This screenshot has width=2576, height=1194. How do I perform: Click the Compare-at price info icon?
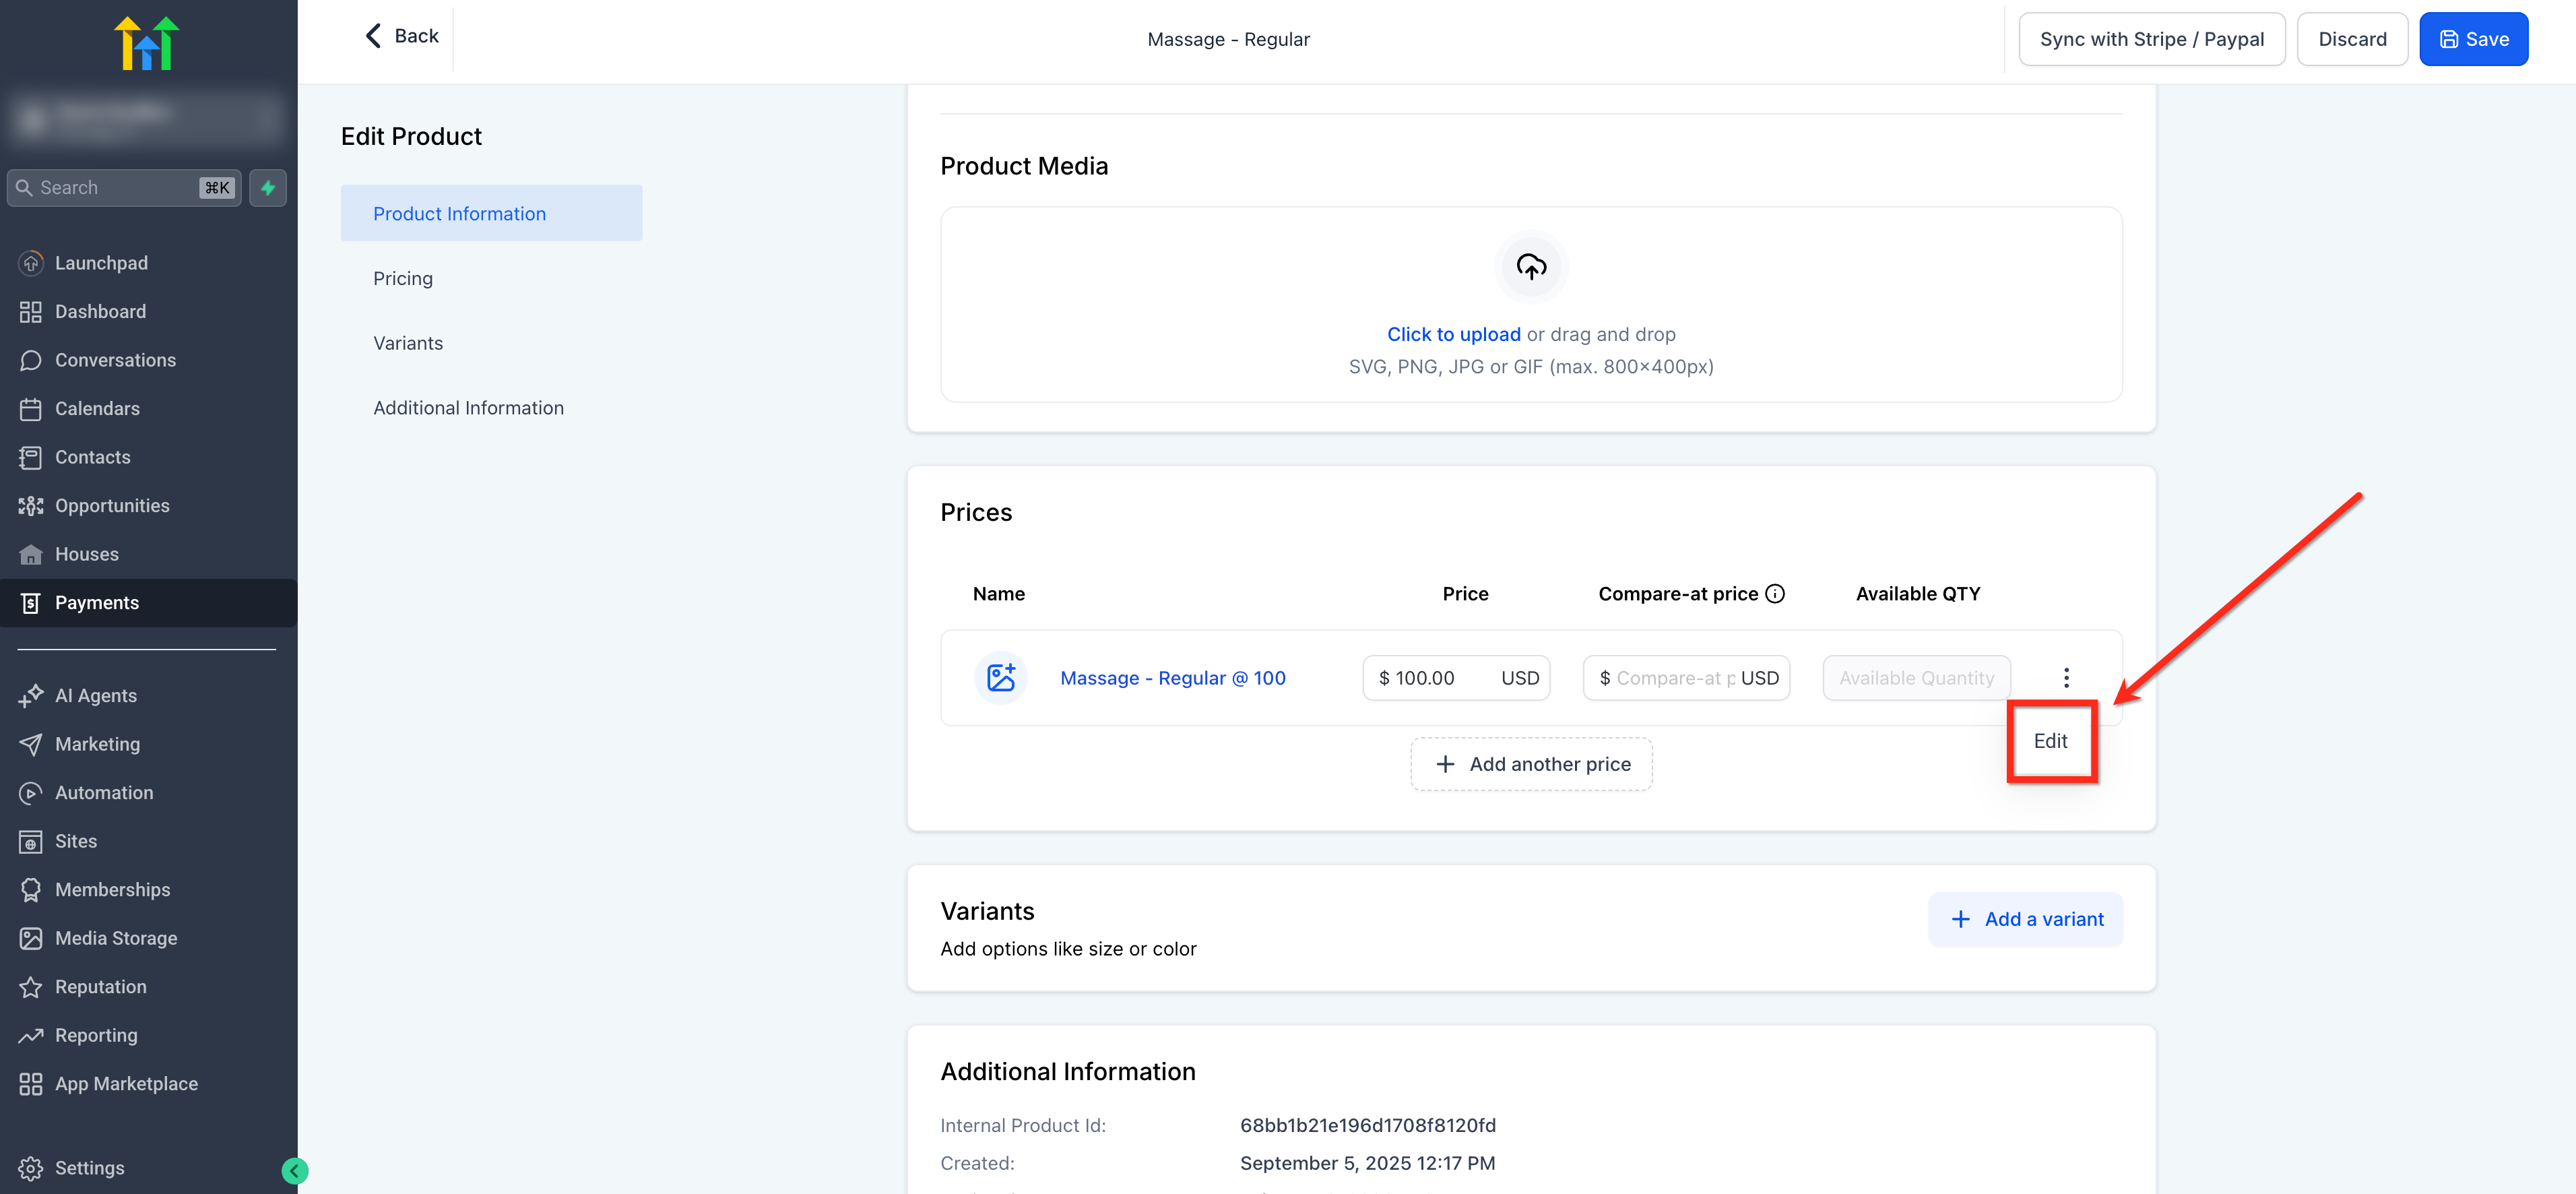pyautogui.click(x=1775, y=594)
